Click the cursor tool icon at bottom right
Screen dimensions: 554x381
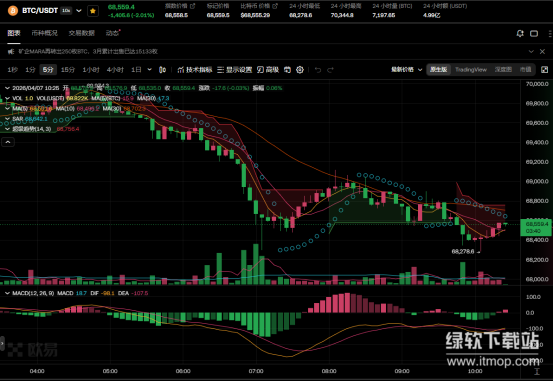click(537, 372)
